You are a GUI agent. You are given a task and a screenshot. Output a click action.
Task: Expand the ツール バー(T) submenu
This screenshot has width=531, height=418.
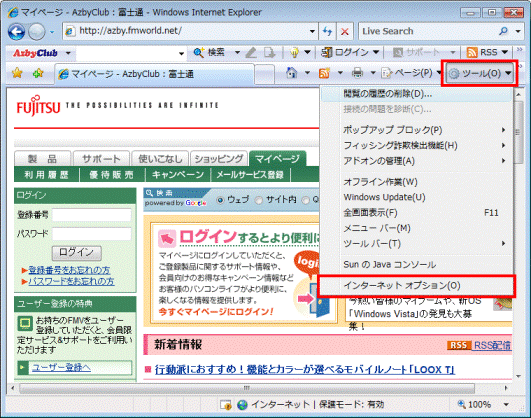pyautogui.click(x=416, y=244)
